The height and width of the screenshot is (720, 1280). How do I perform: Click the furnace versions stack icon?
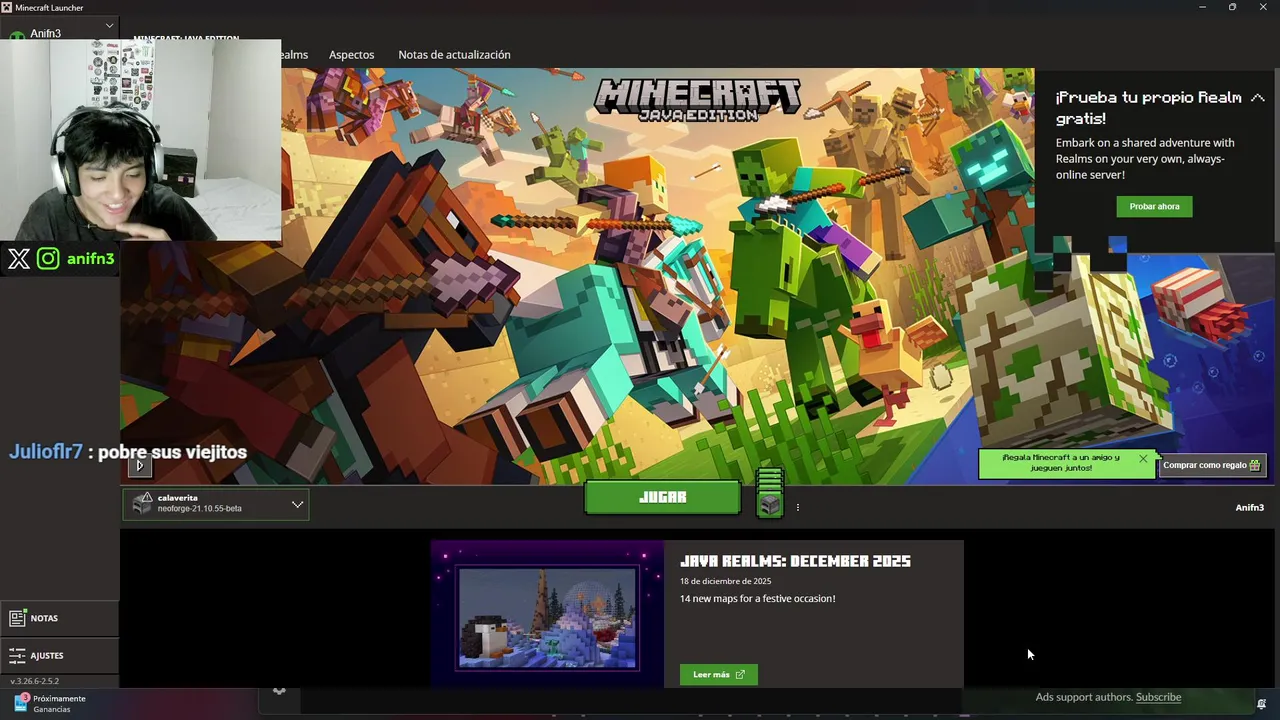pyautogui.click(x=769, y=492)
